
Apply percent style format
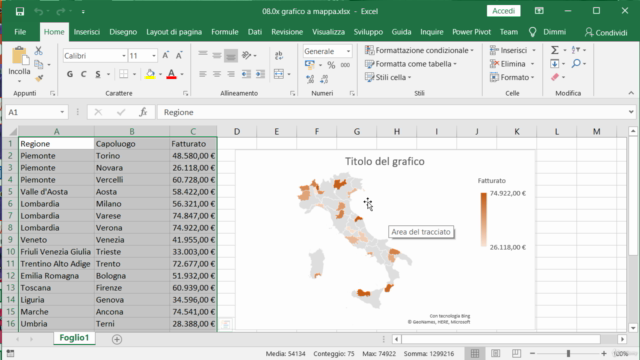(x=331, y=64)
